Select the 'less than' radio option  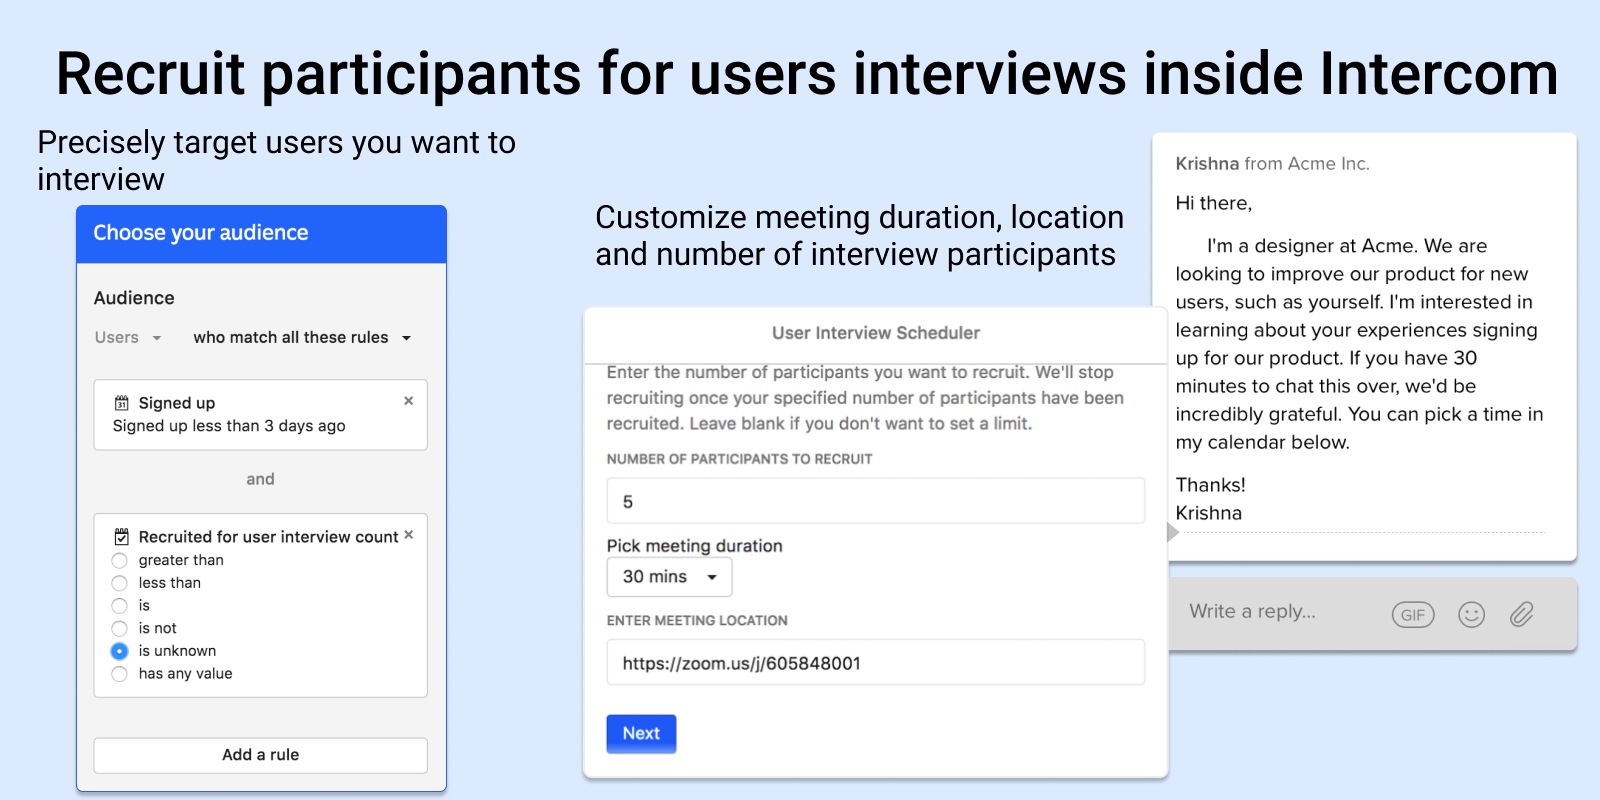coord(119,583)
